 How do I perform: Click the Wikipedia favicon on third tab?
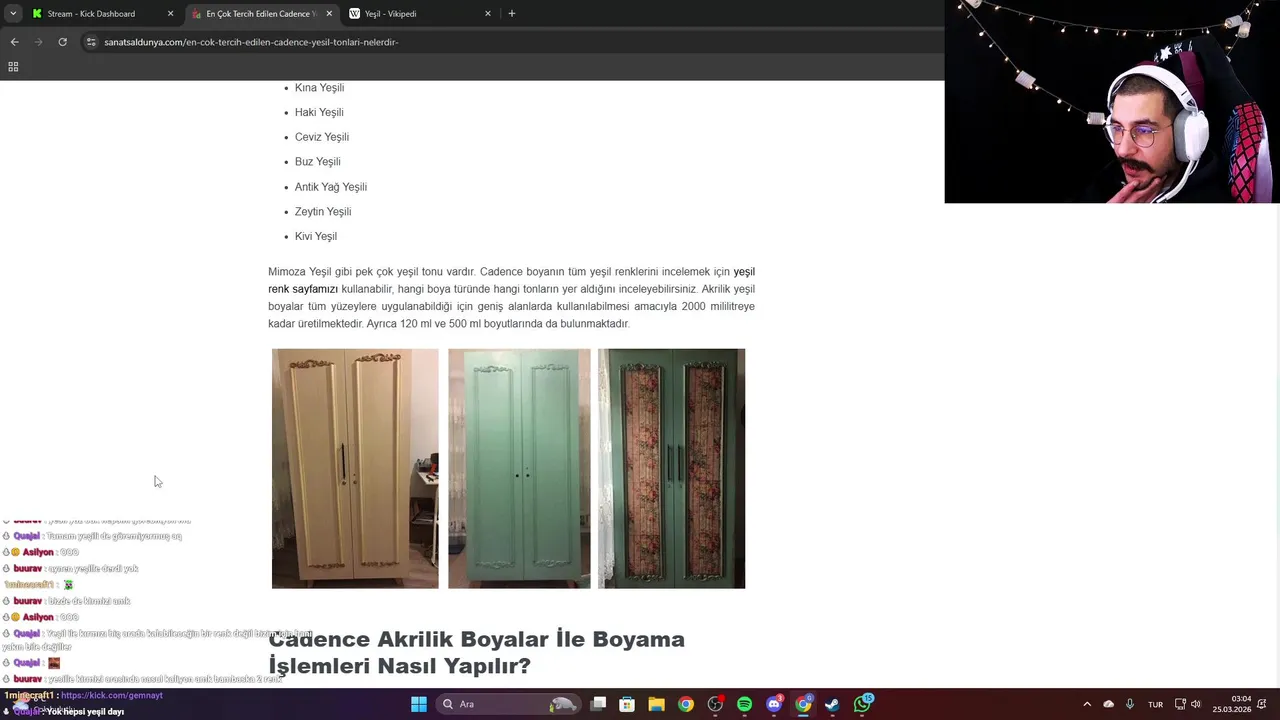pyautogui.click(x=355, y=14)
